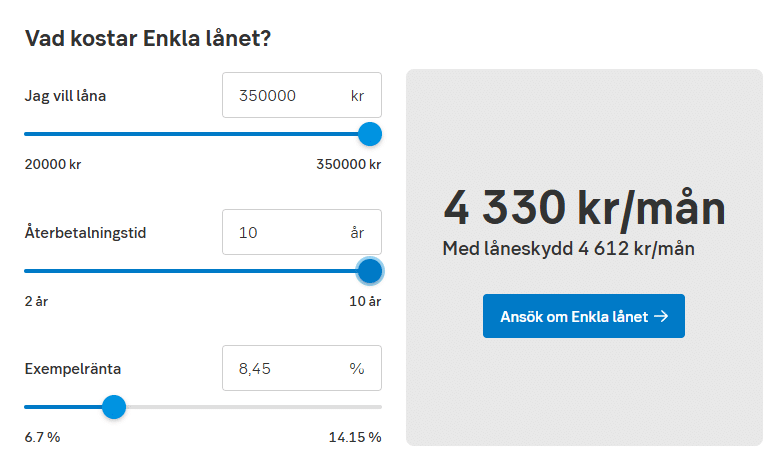777x452 pixels.
Task: Click the Exempelränta label text
Action: (73, 369)
